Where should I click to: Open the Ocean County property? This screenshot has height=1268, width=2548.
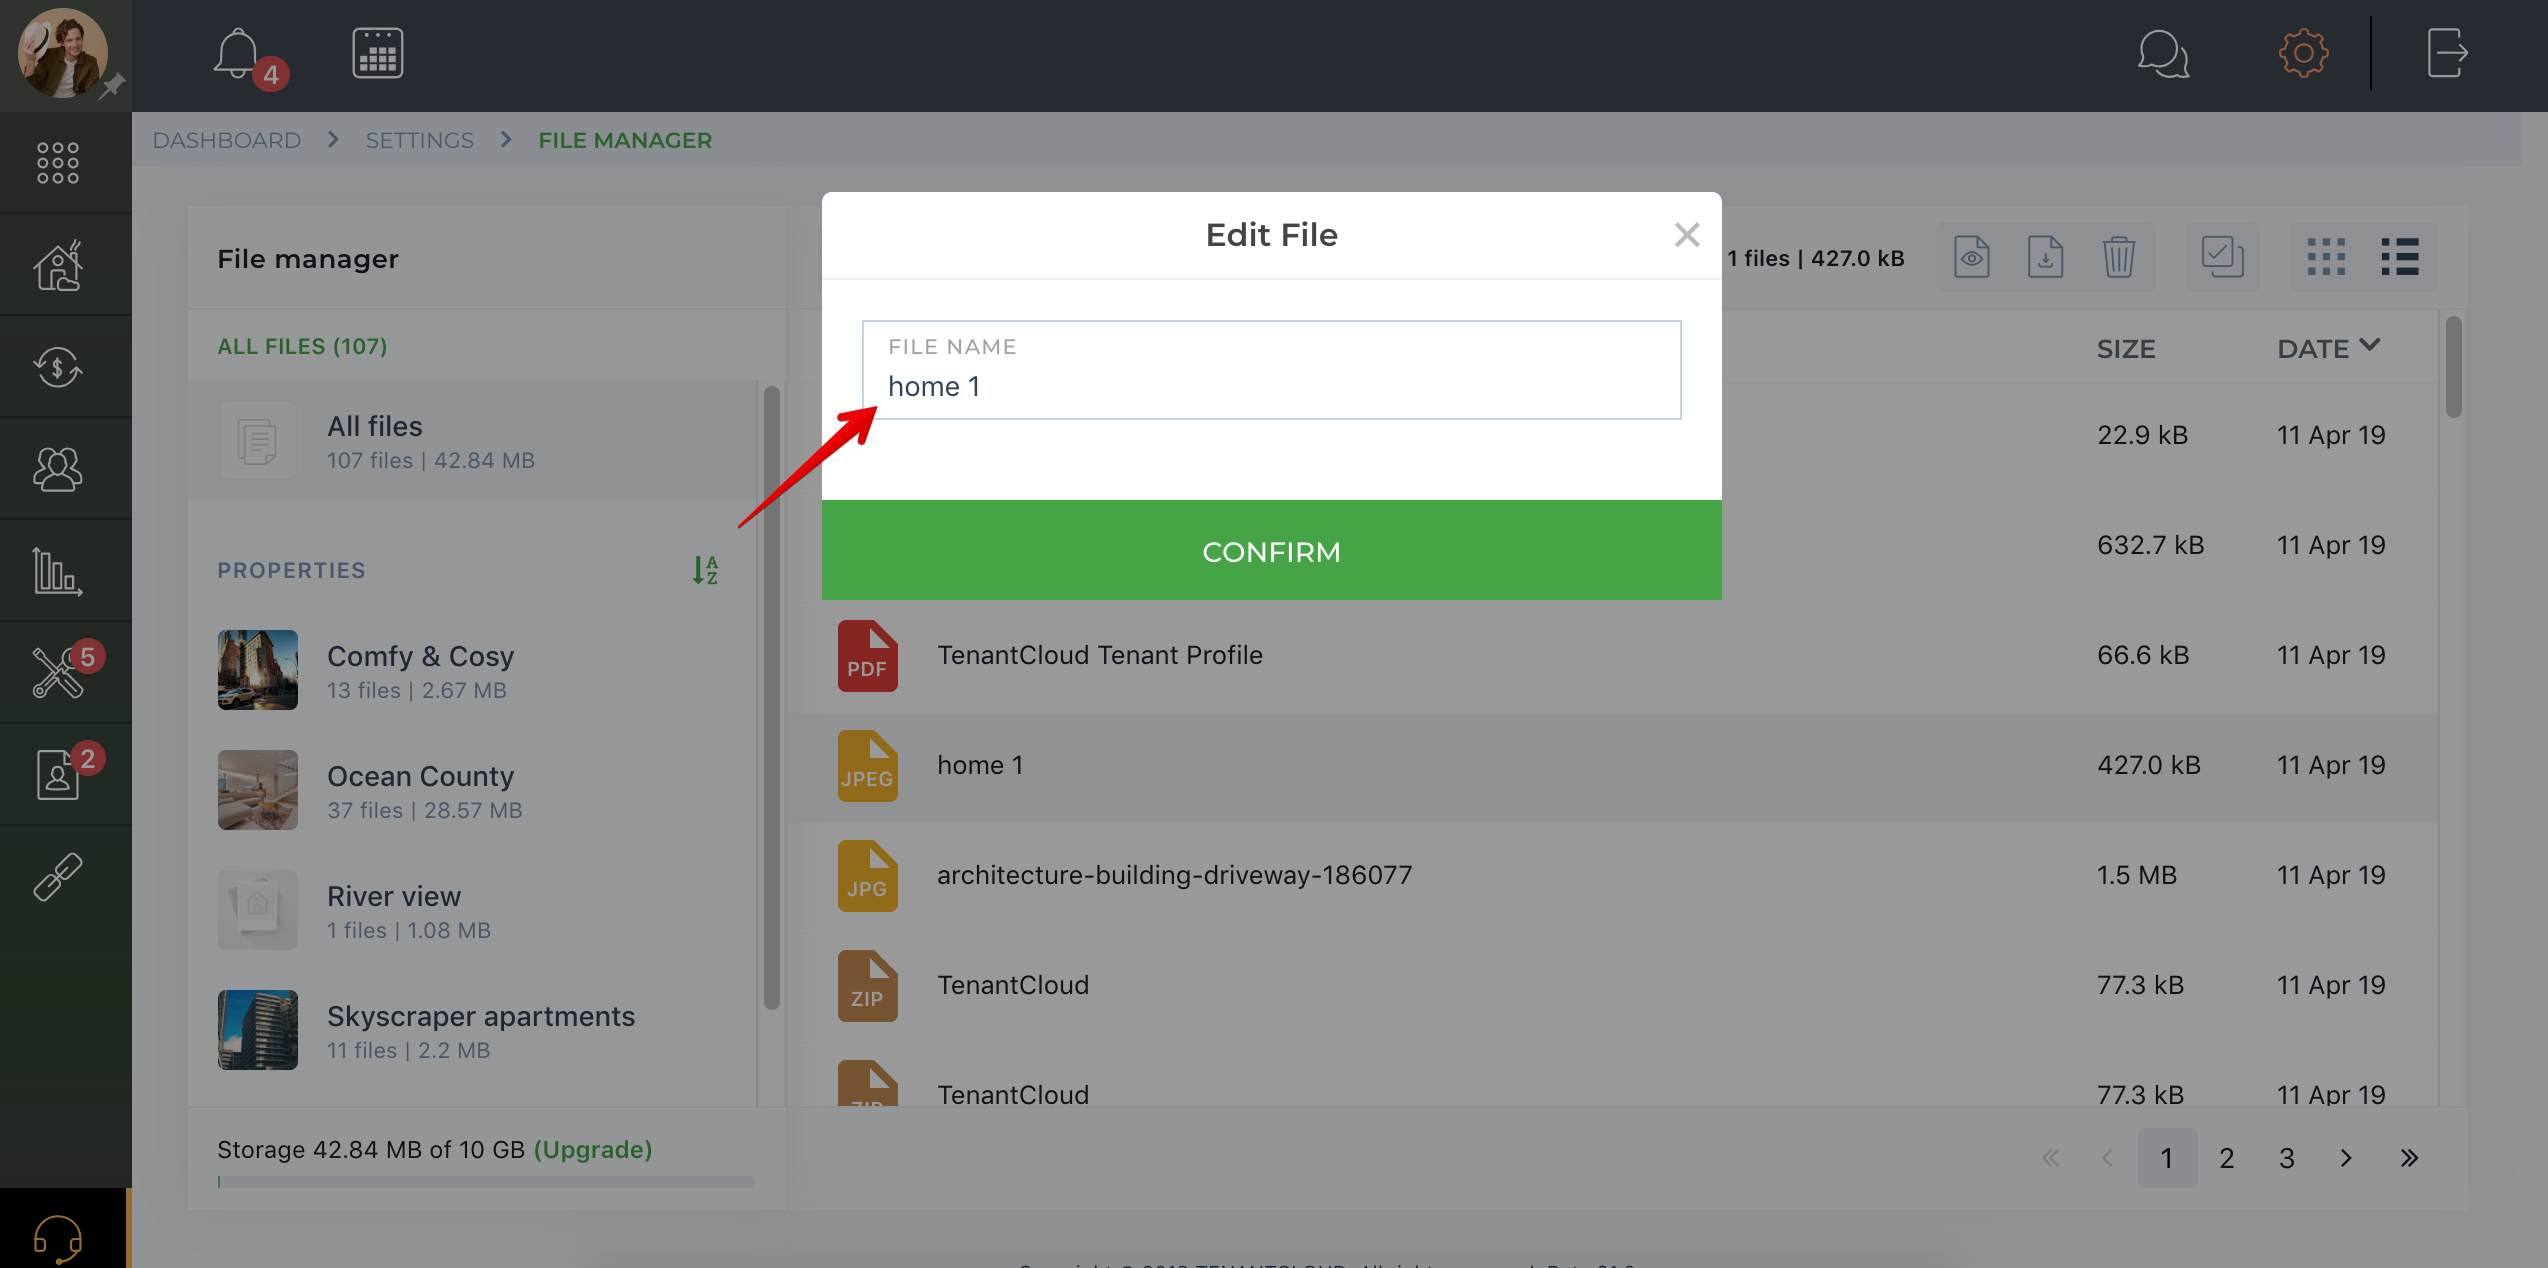472,790
